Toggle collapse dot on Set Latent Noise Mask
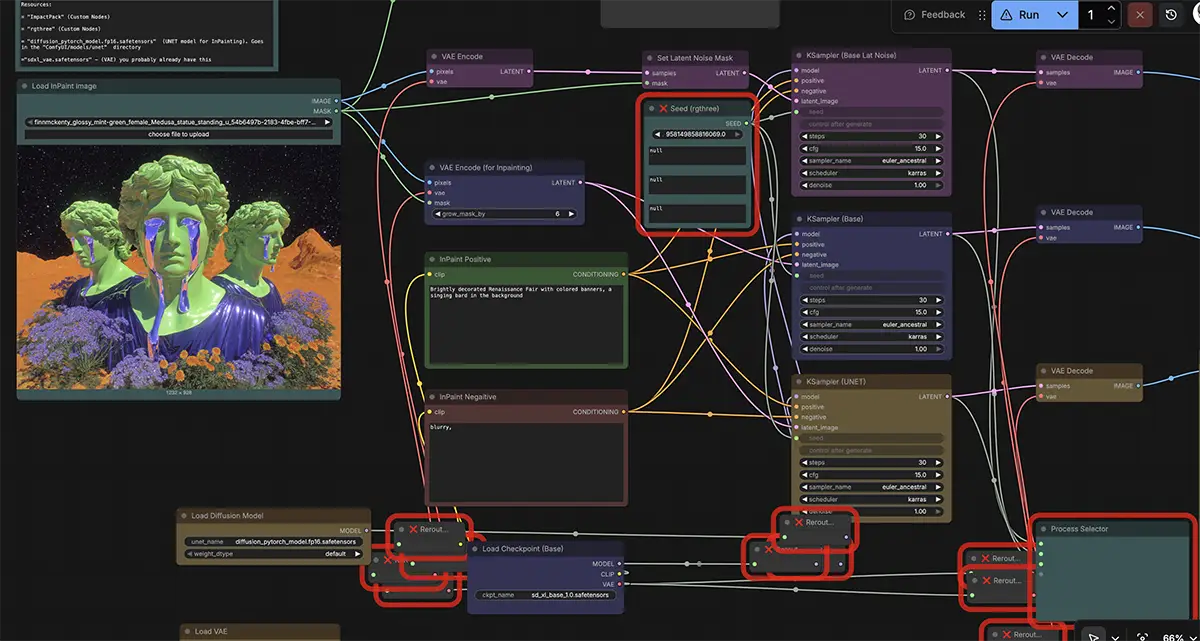This screenshot has height=641, width=1200. [649, 58]
